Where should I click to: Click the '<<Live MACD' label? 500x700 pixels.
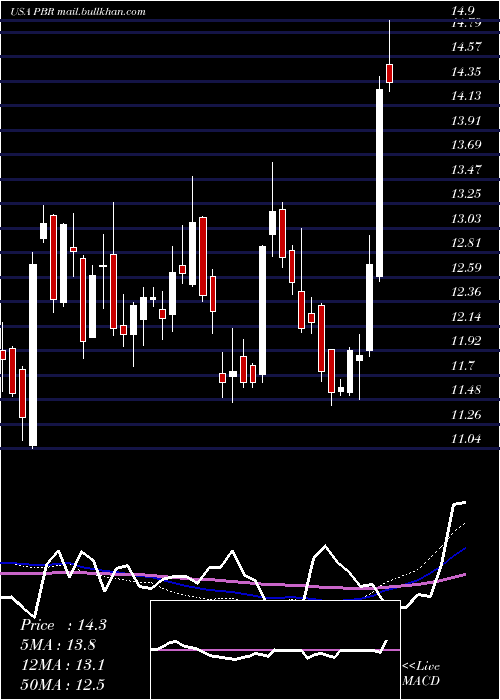click(x=421, y=674)
